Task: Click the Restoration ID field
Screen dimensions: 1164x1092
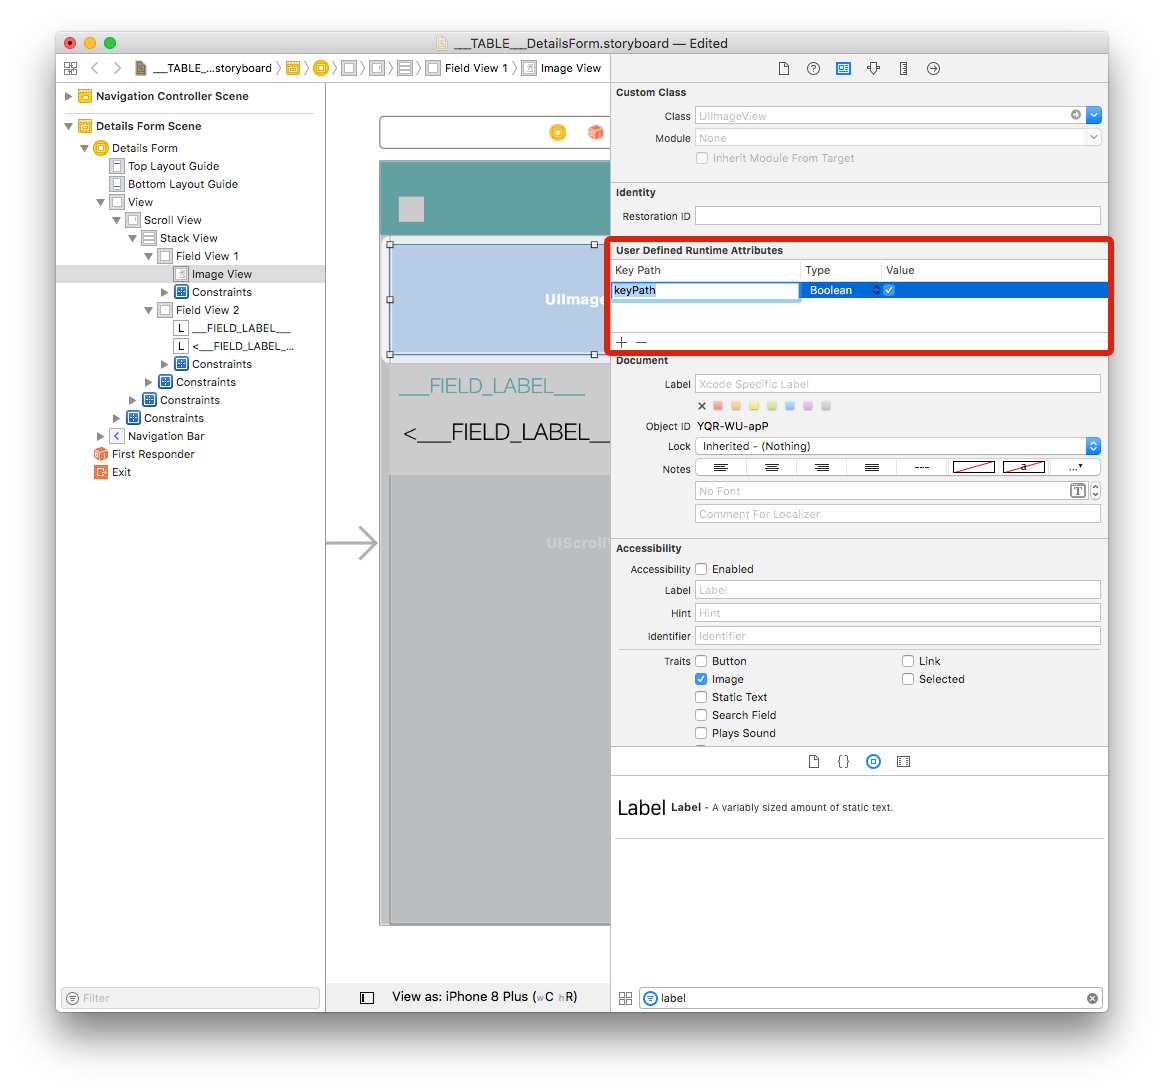Action: (897, 216)
